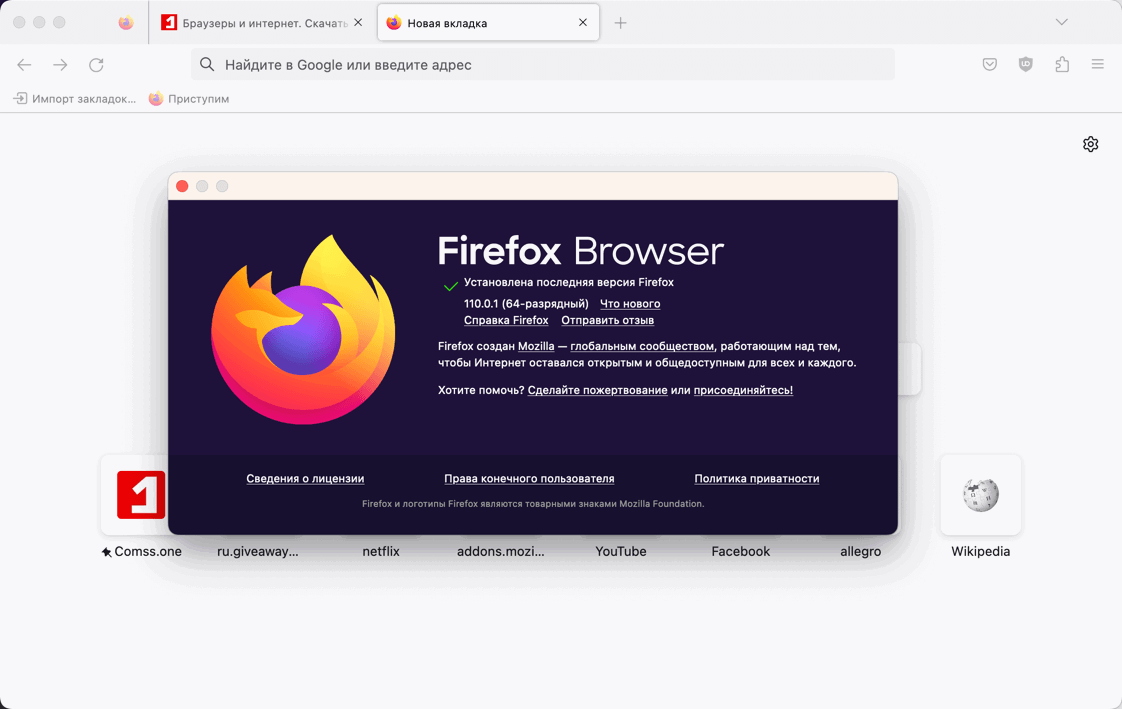Open the hamburger application menu

click(x=1098, y=64)
